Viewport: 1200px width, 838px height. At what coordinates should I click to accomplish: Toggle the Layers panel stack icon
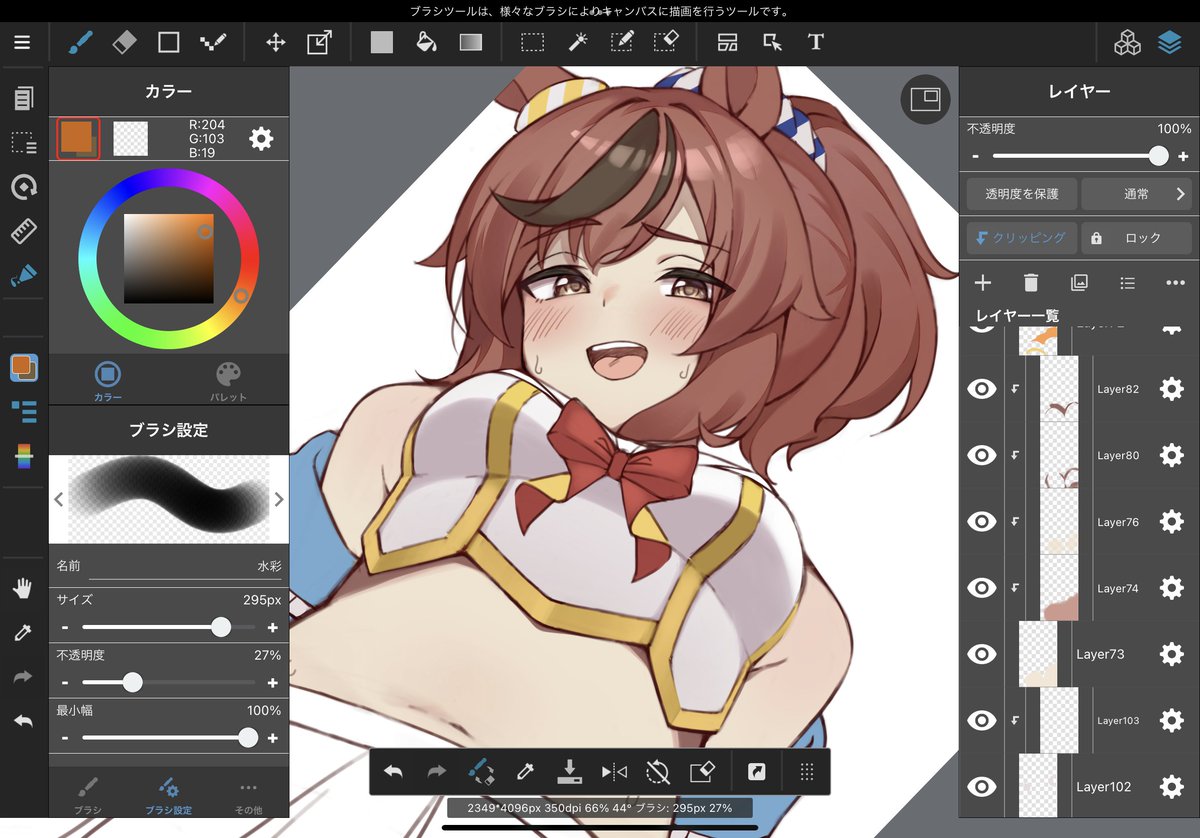click(1169, 43)
